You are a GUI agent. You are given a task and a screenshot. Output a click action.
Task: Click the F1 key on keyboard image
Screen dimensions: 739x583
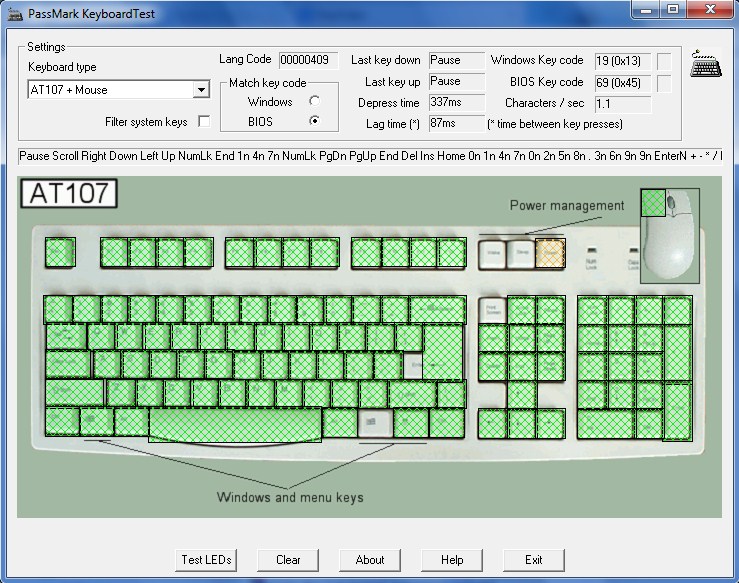pos(115,253)
